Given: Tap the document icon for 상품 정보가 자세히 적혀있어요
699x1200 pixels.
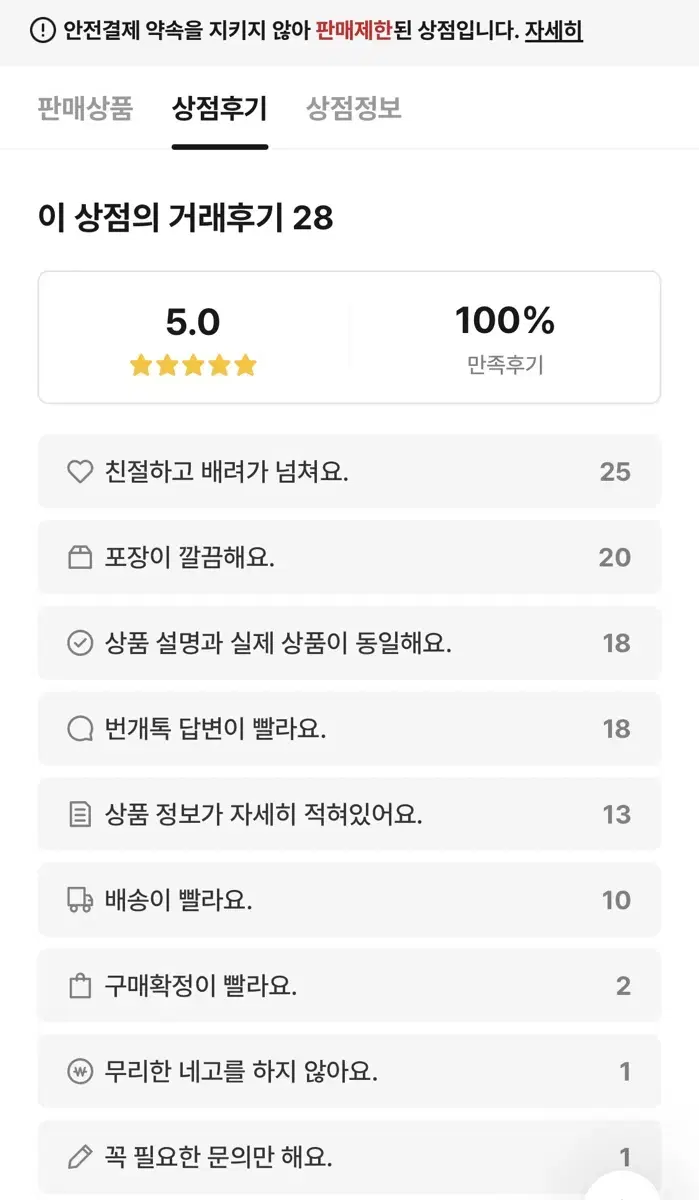Looking at the screenshot, I should point(80,815).
